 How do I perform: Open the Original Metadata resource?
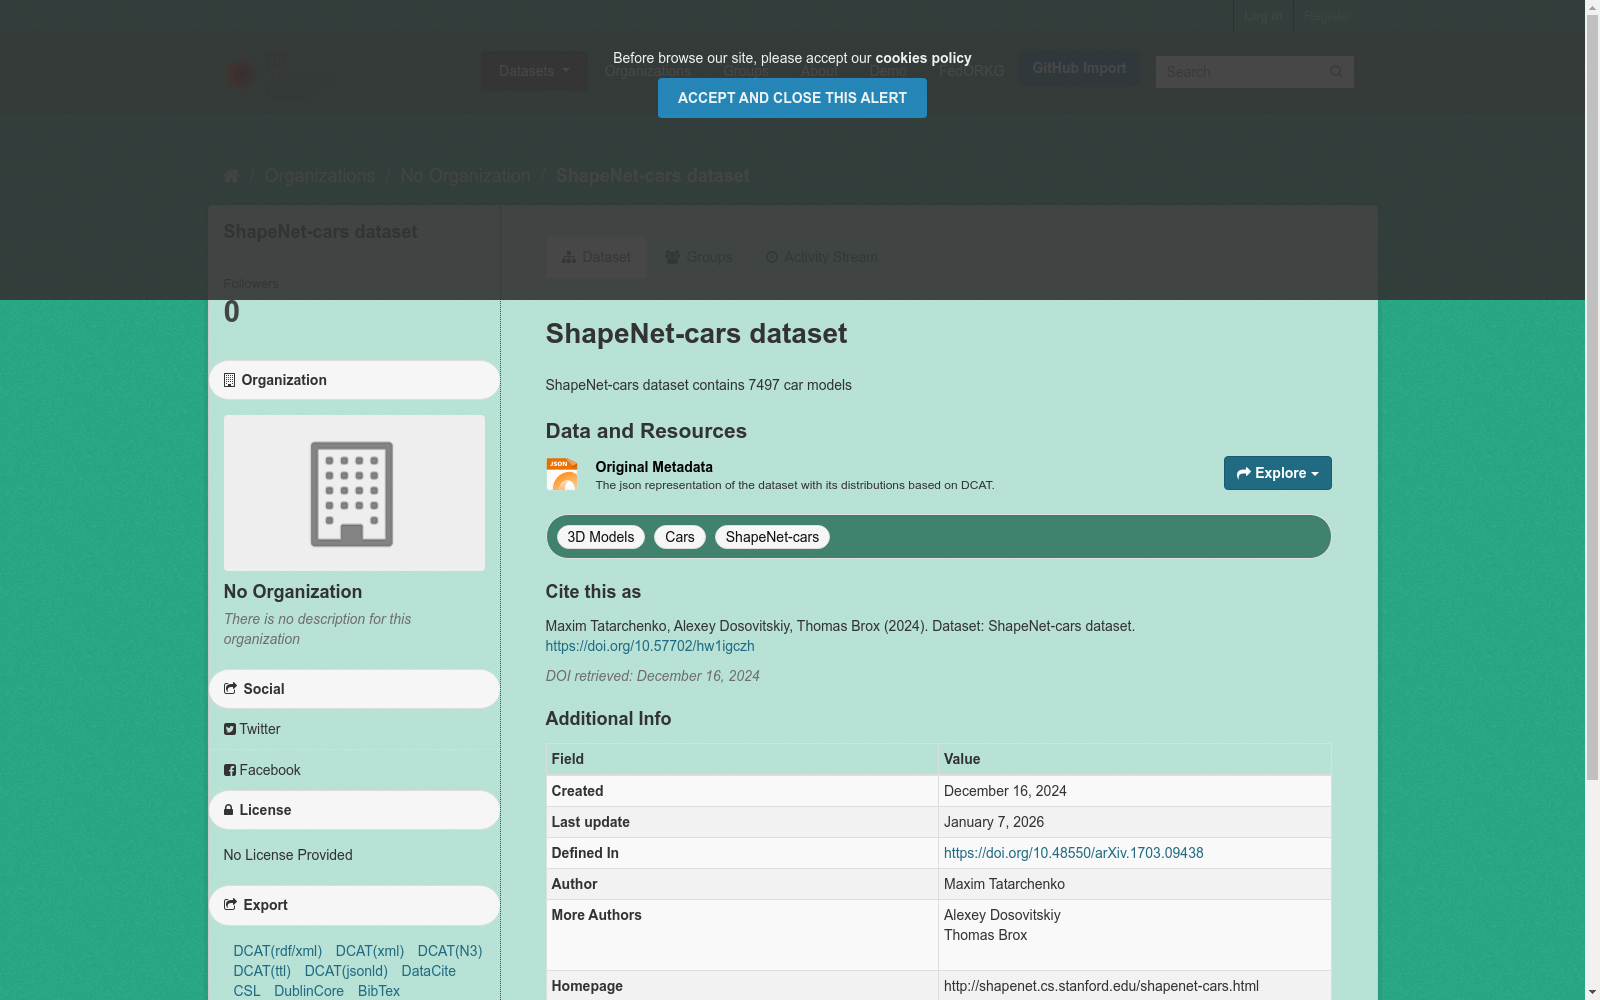[654, 467]
